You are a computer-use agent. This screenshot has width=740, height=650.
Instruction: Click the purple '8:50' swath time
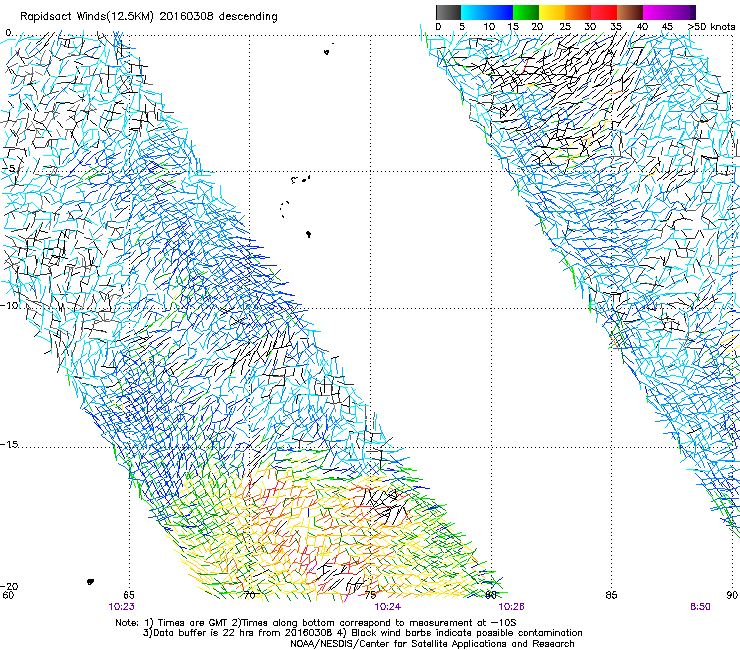click(x=700, y=607)
